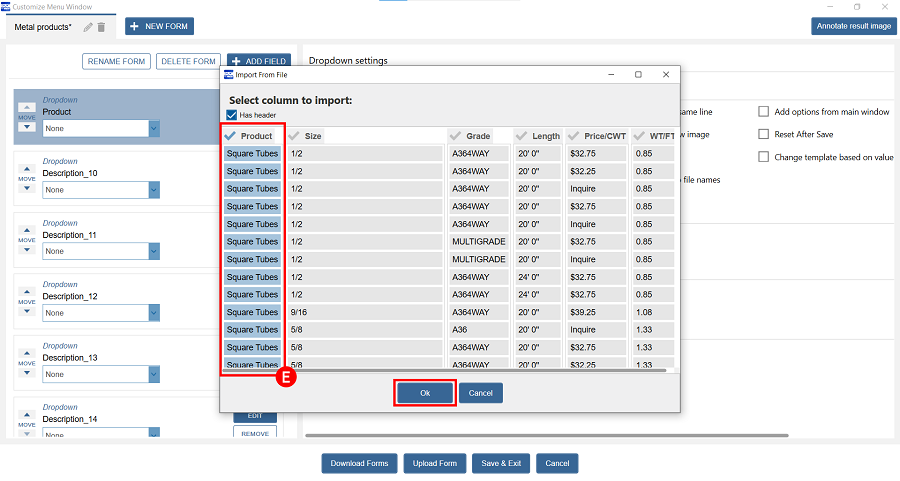Screen dimensions: 900x481
Task: Expand the Description_11 dropdown
Action: [153, 251]
